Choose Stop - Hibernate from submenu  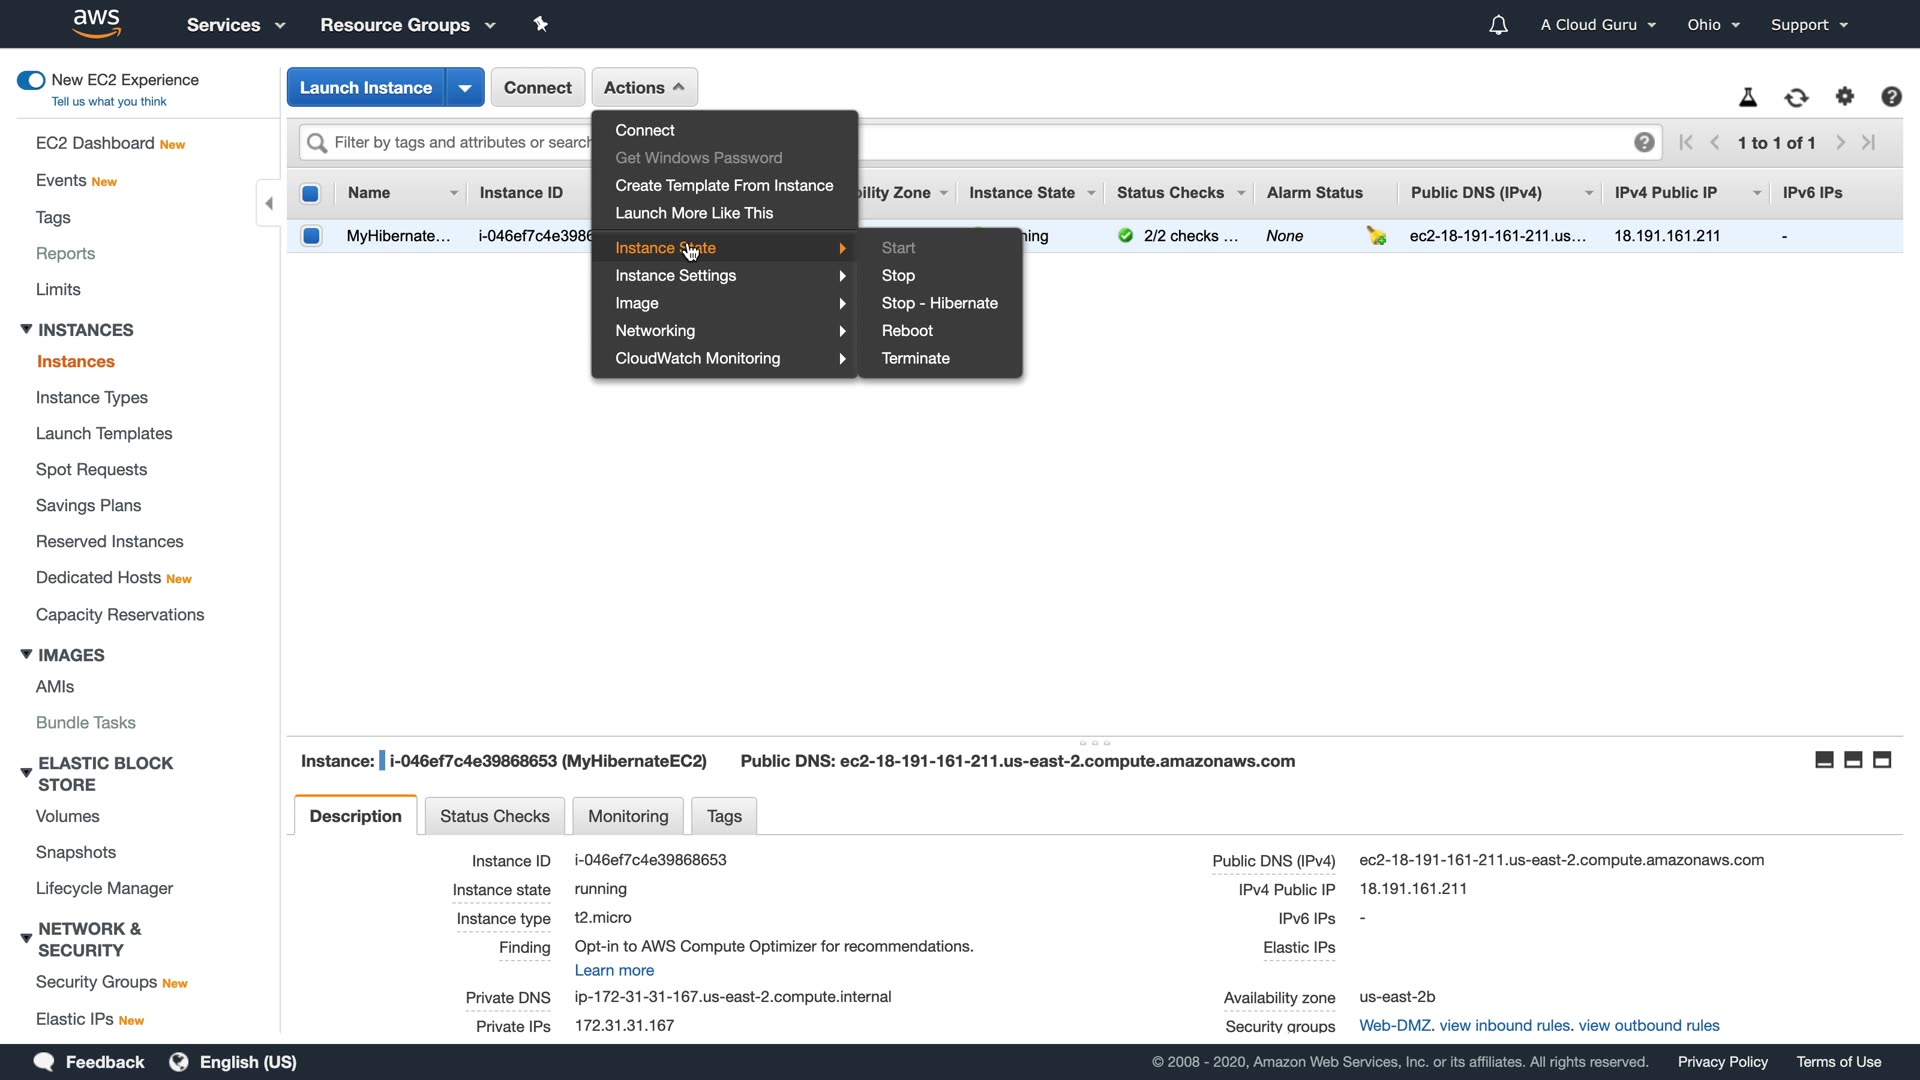(x=939, y=303)
